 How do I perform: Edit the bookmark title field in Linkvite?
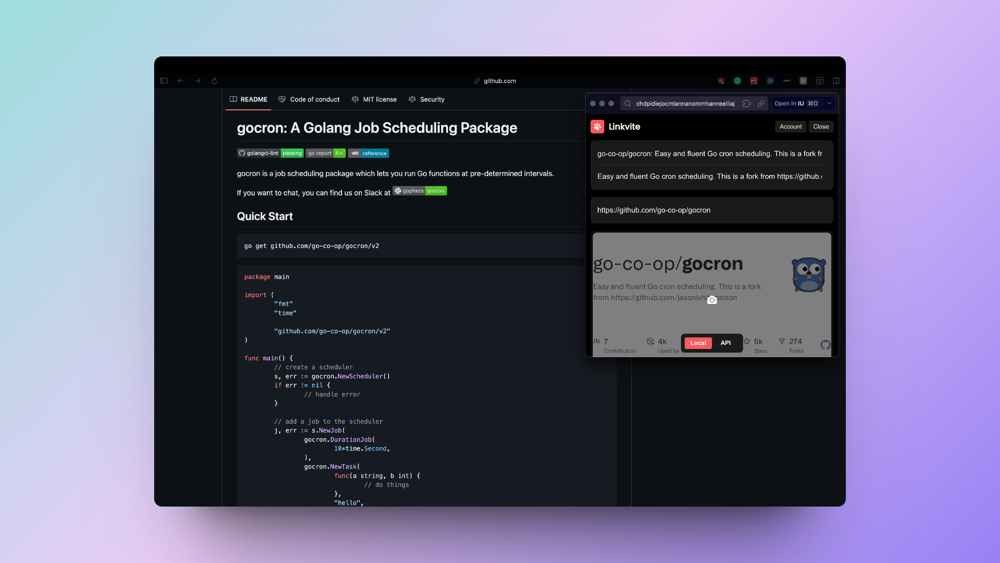coord(712,154)
